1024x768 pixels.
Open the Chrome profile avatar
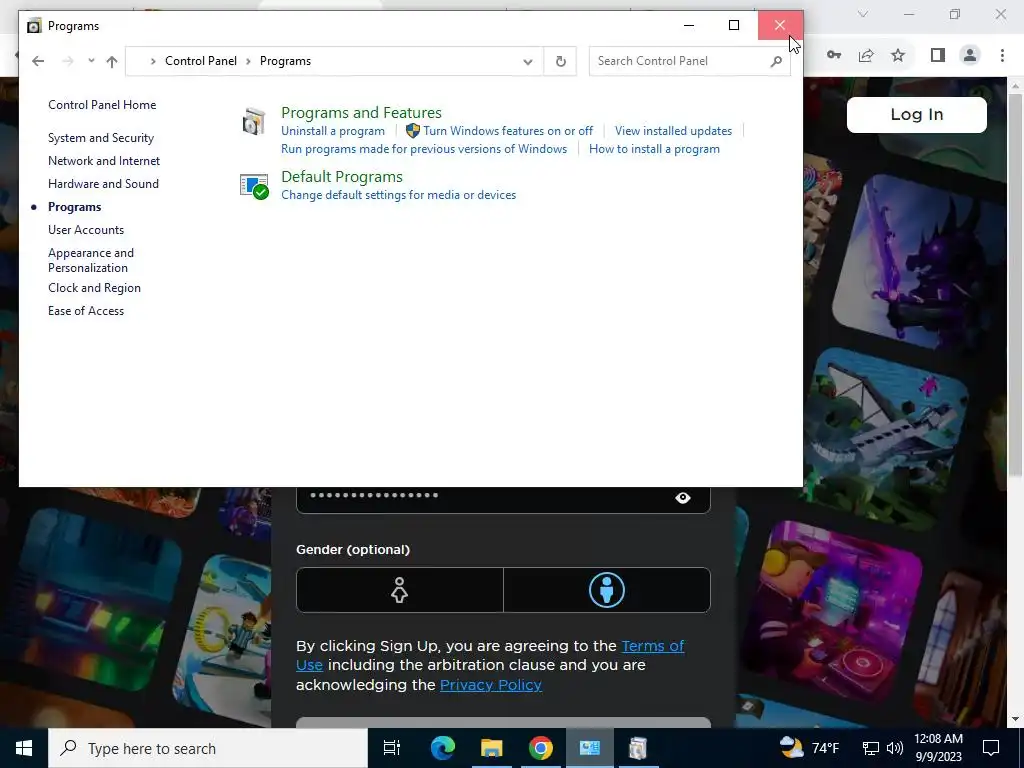point(970,55)
